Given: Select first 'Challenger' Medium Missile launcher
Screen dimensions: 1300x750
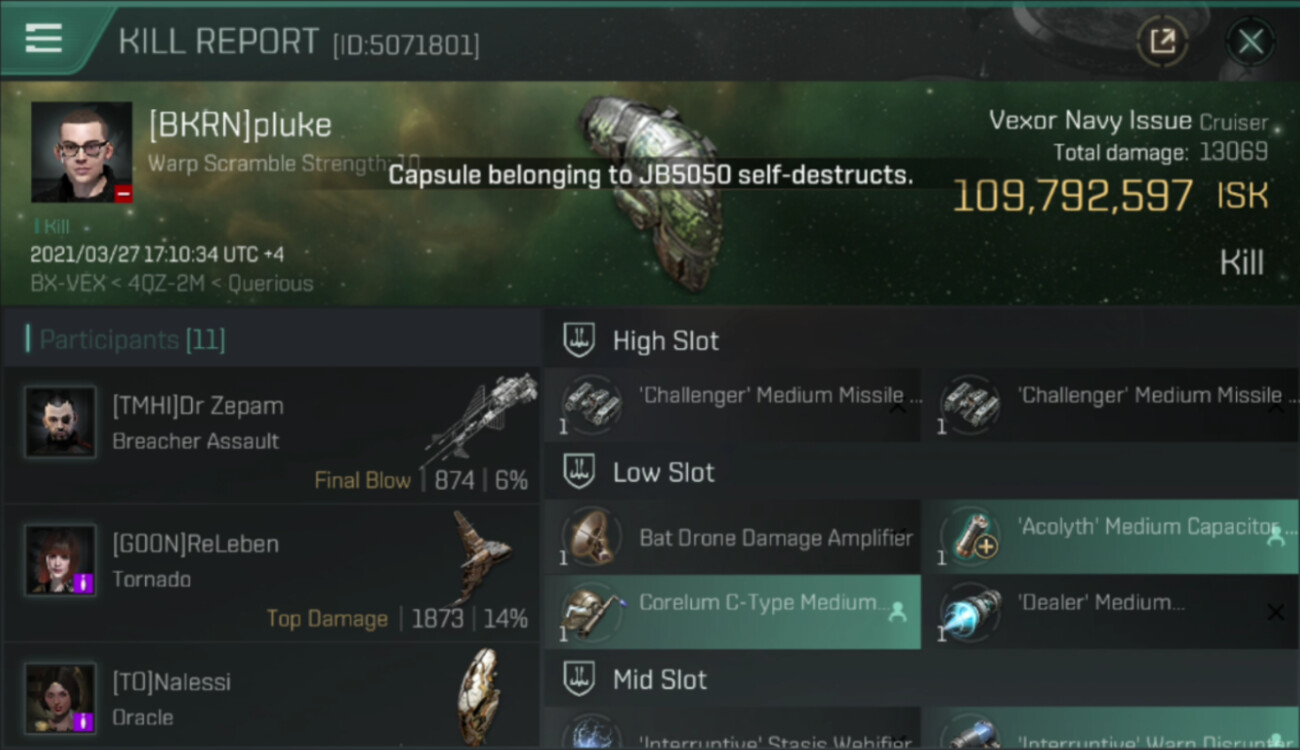Looking at the screenshot, I should click(732, 406).
